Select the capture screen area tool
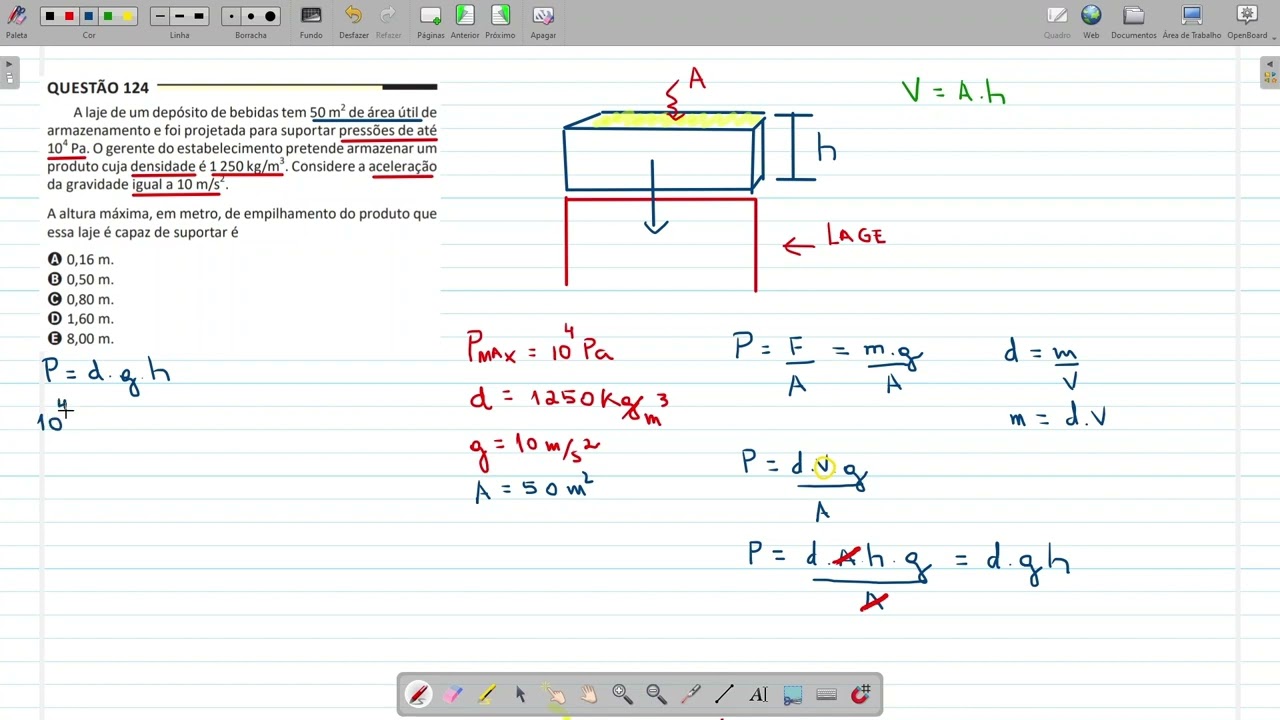This screenshot has width=1280, height=720. (x=793, y=694)
